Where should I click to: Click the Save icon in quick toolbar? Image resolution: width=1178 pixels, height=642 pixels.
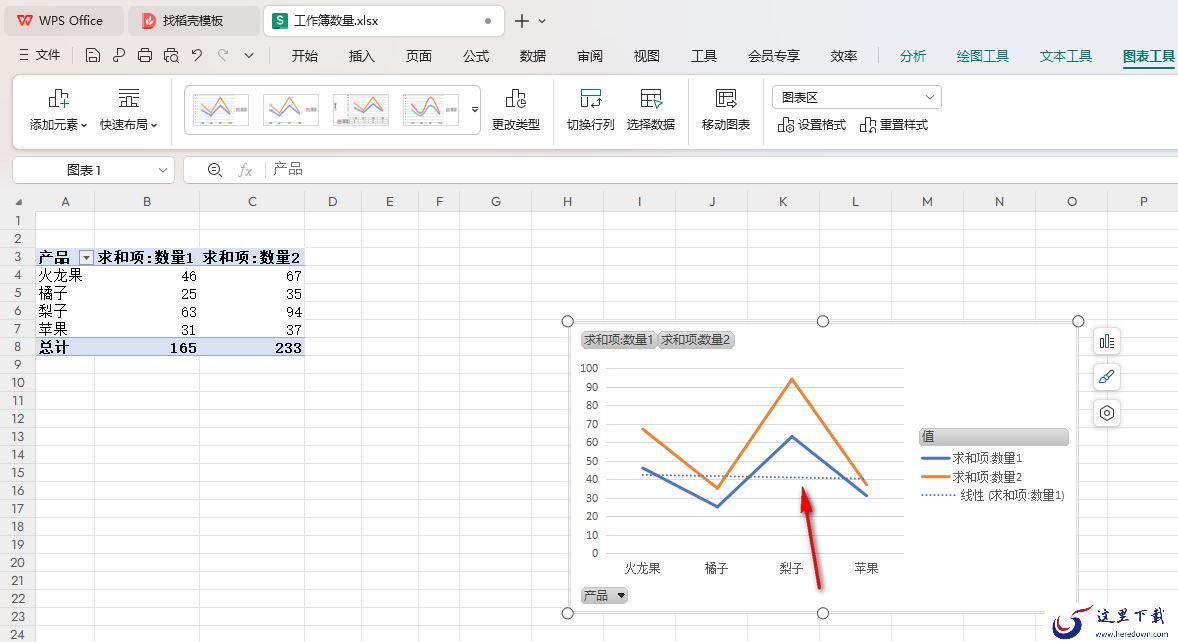point(92,55)
